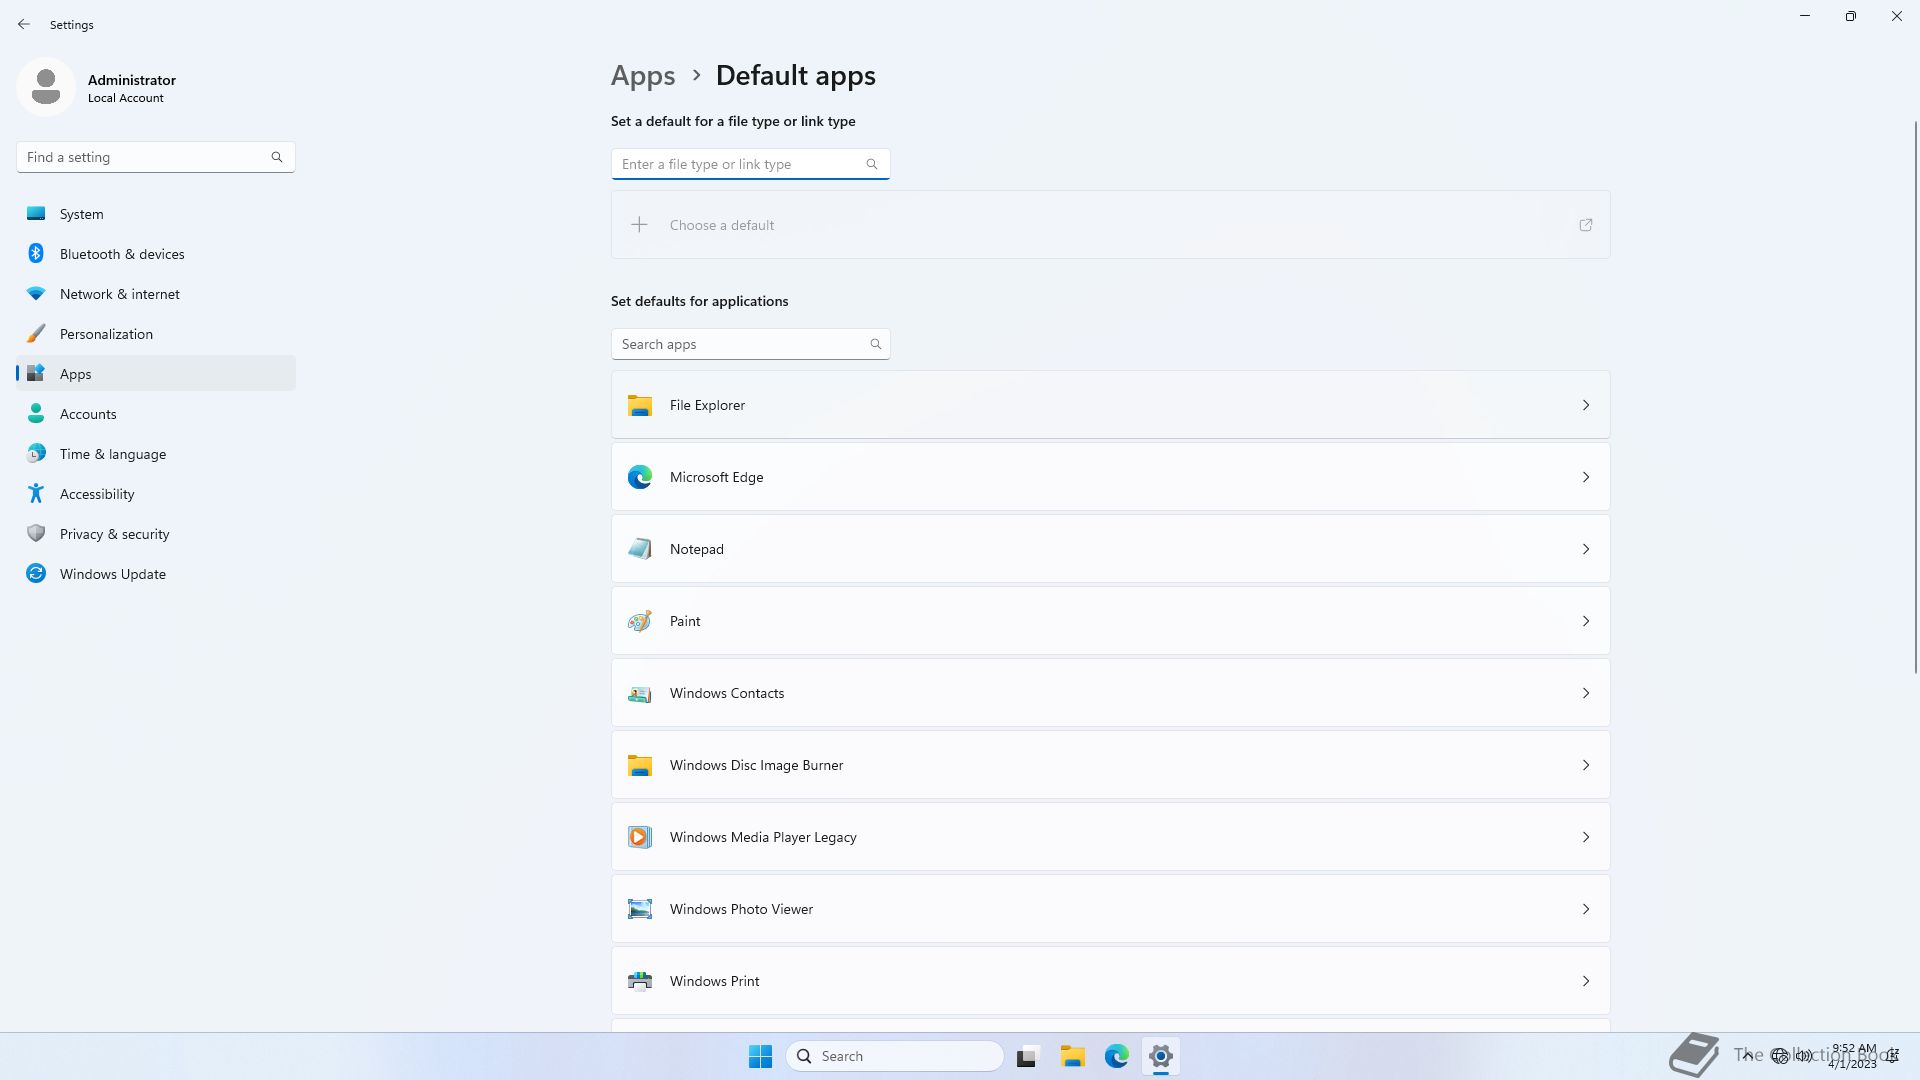1920x1080 pixels.
Task: Open File Explorer from the taskbar
Action: 1073,1056
